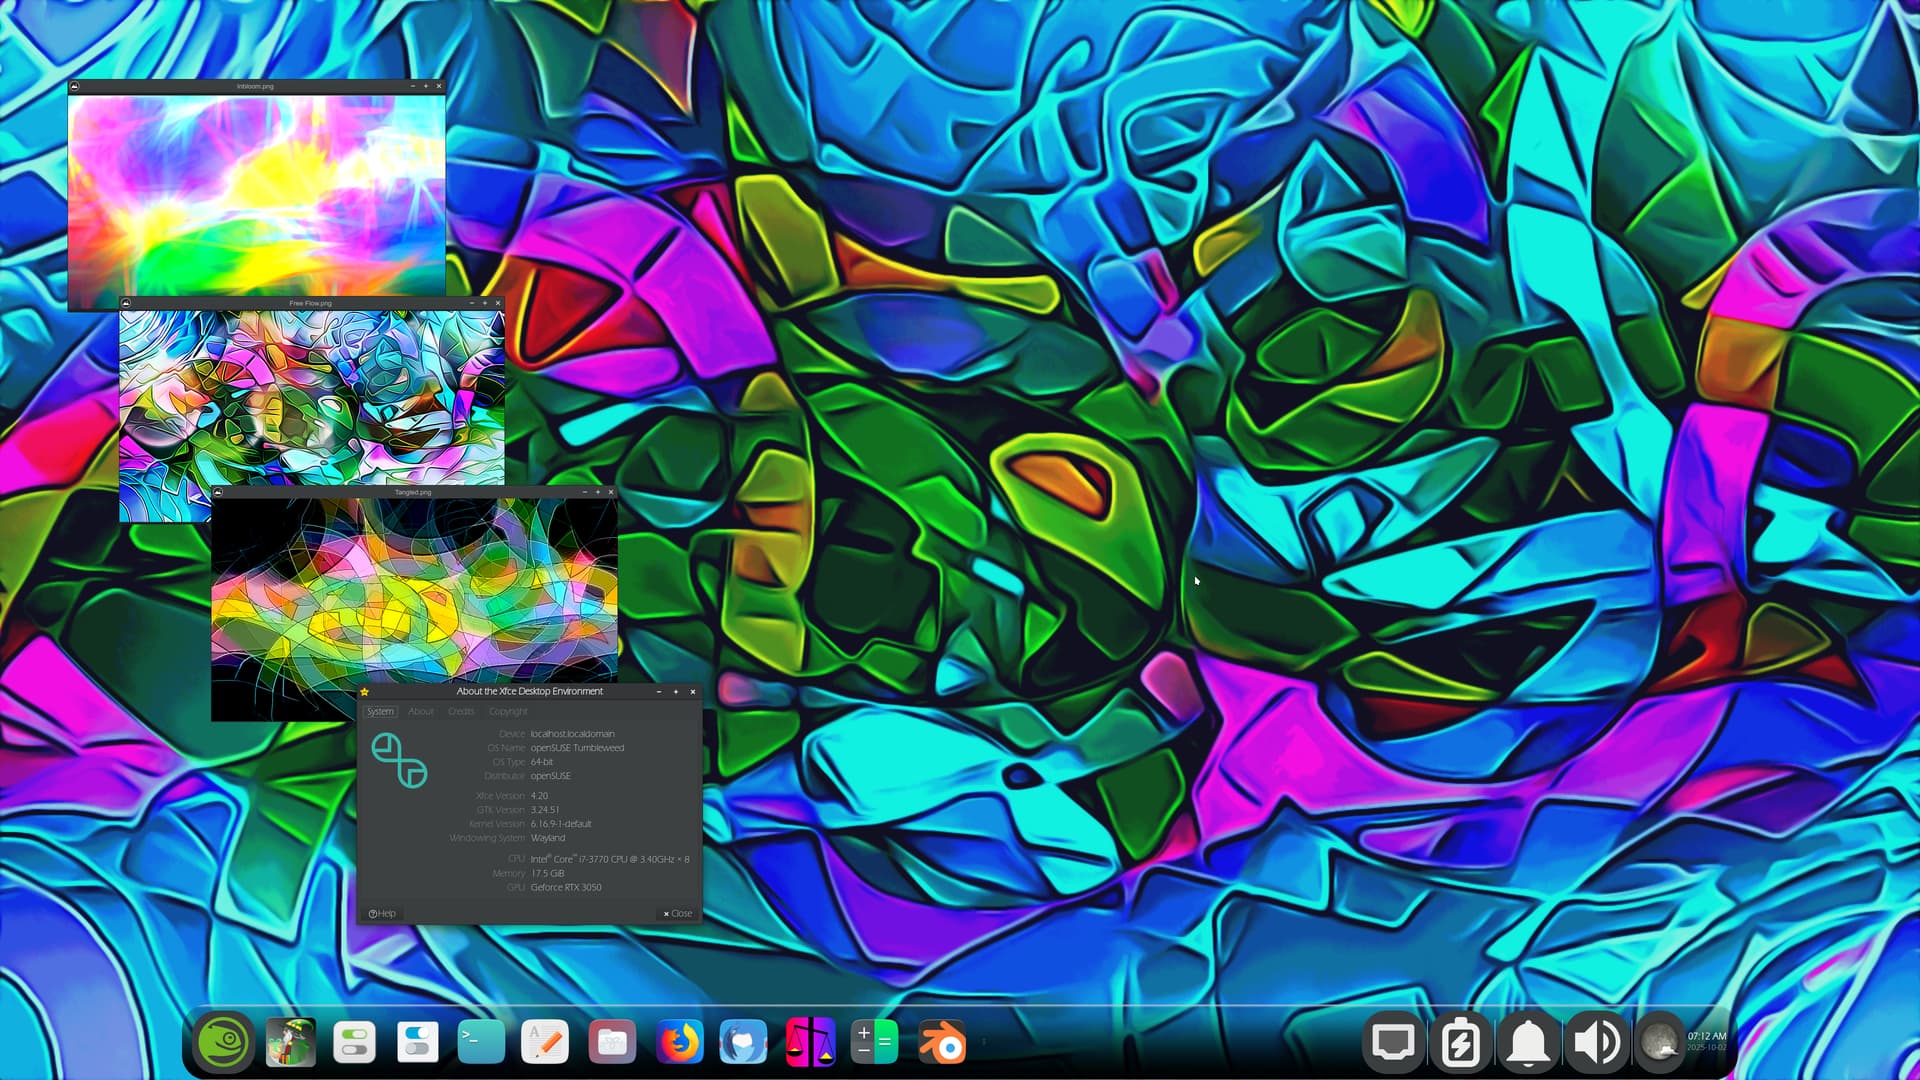Open Blender from the dock
The image size is (1920, 1080).
(x=942, y=1042)
